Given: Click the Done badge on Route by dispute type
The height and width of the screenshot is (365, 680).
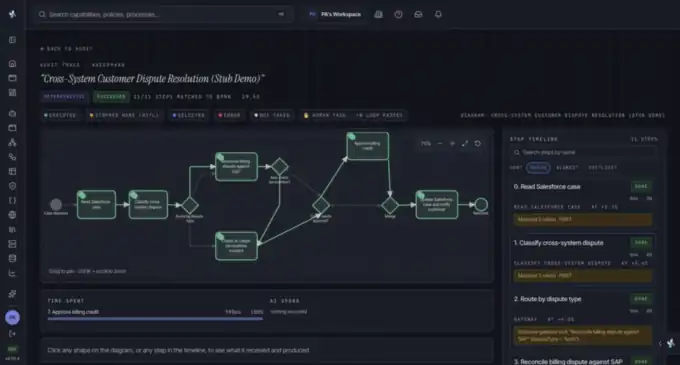Looking at the screenshot, I should click(x=641, y=299).
